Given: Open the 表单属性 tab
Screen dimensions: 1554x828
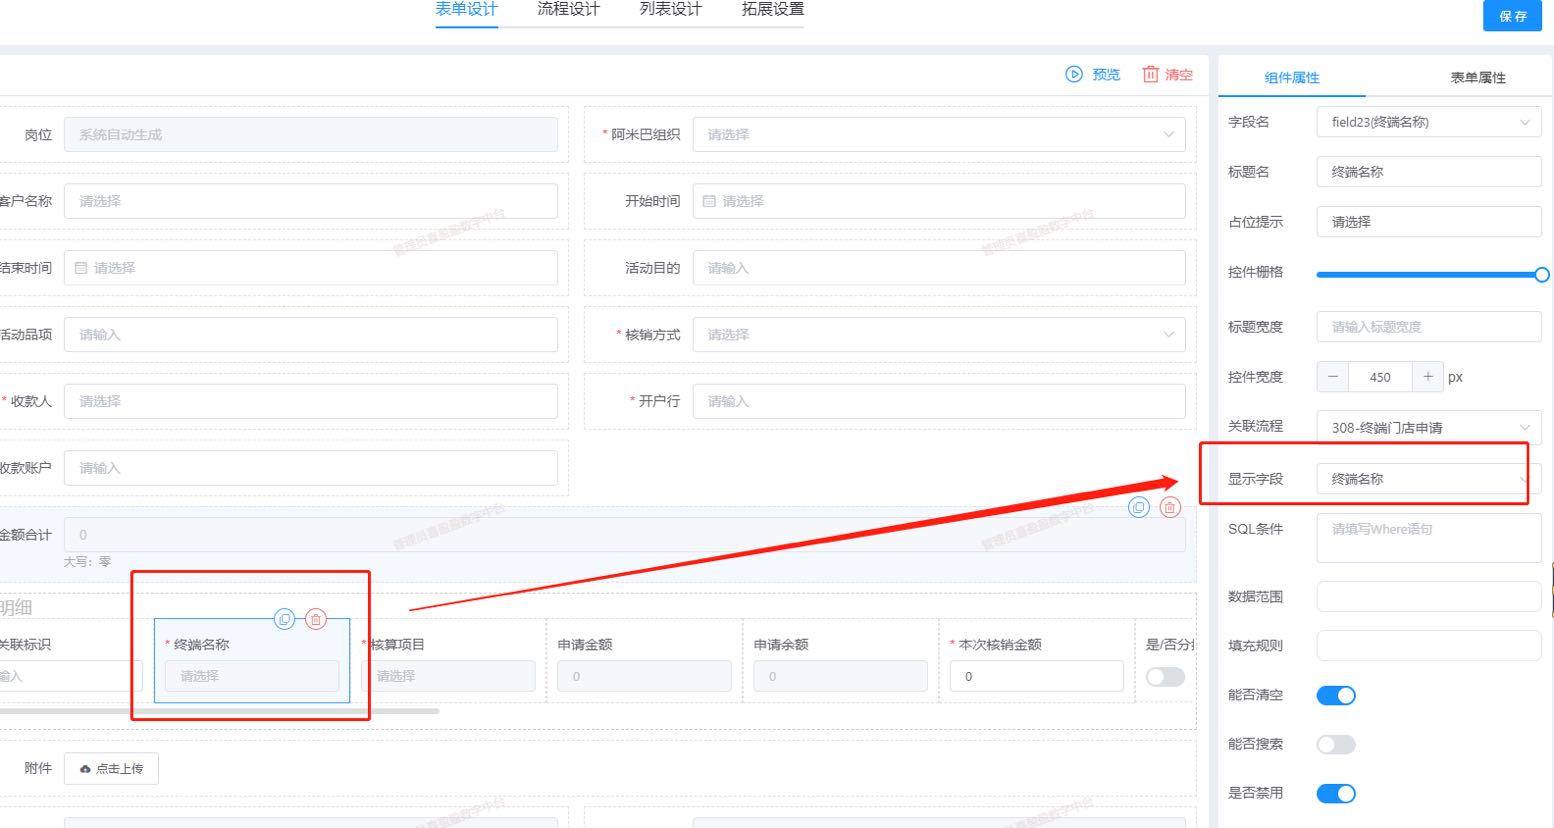Looking at the screenshot, I should (x=1477, y=76).
